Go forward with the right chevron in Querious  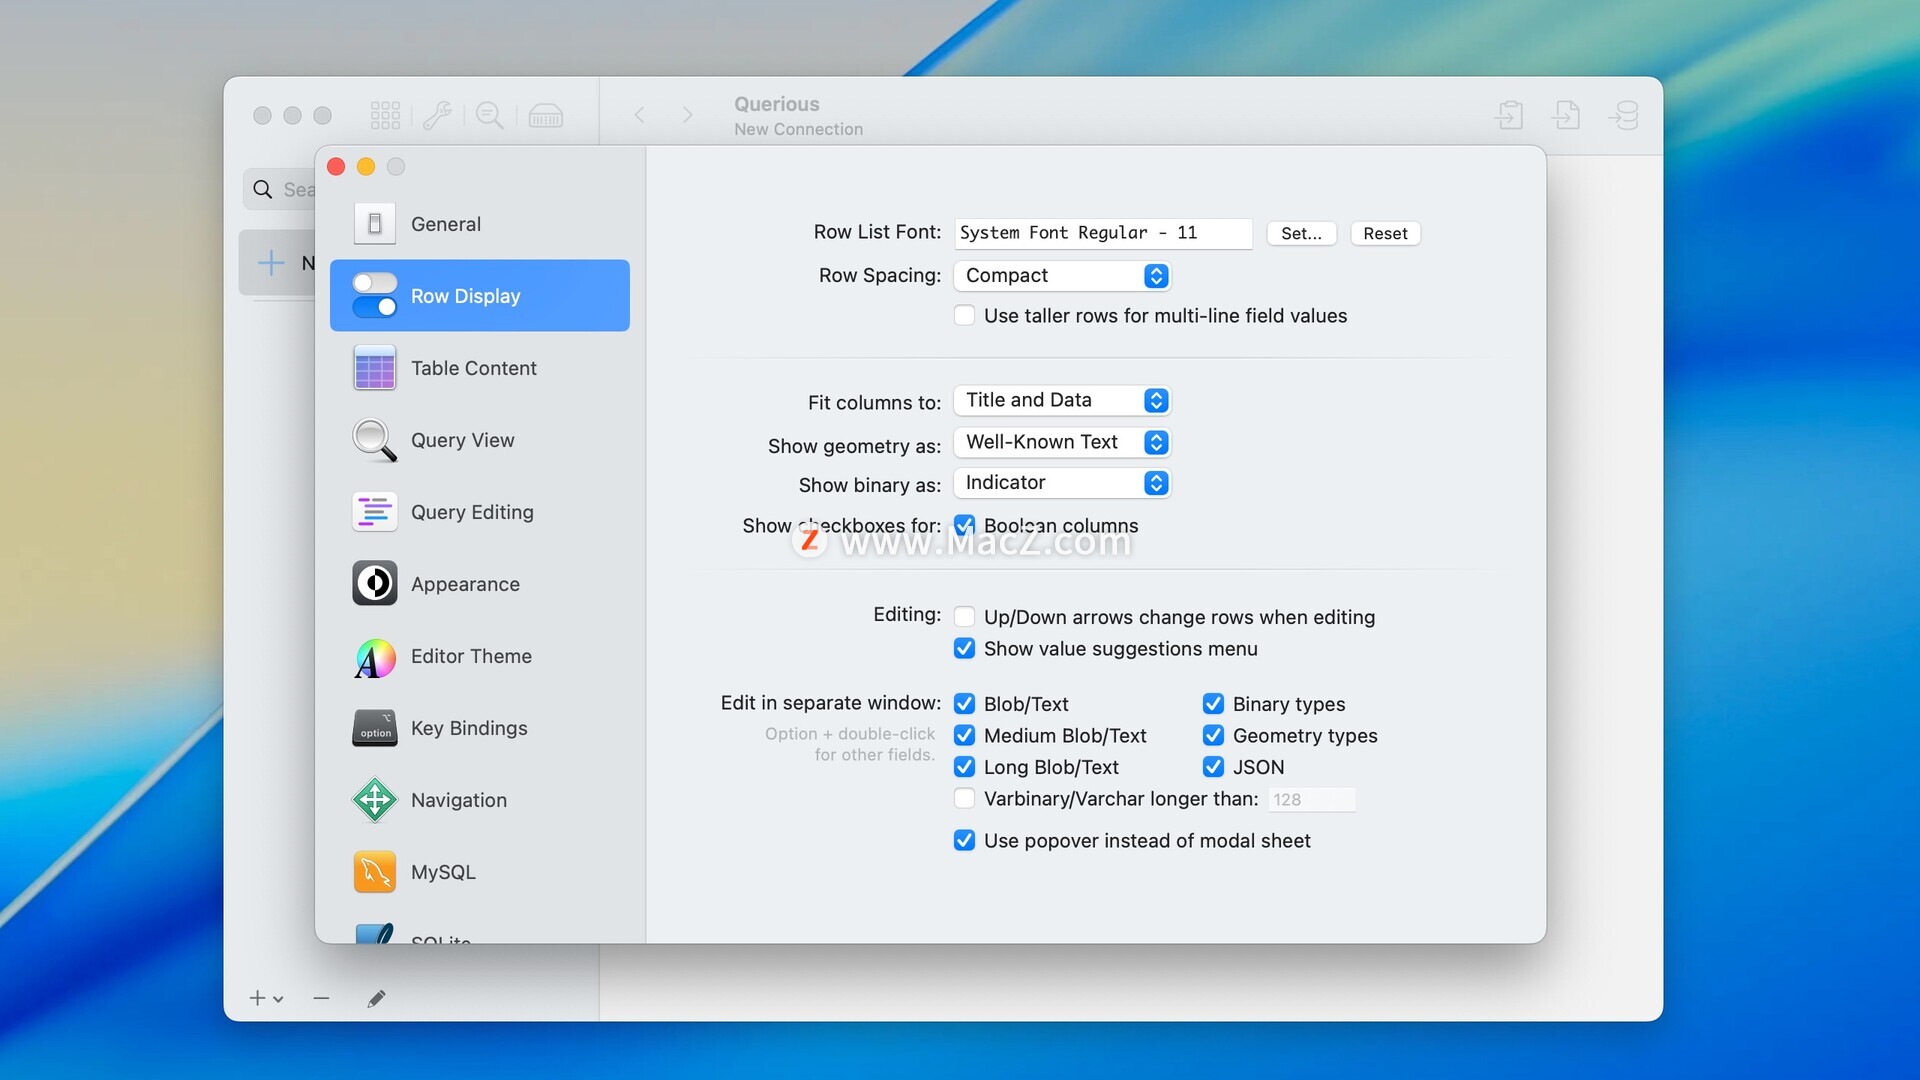pos(687,115)
